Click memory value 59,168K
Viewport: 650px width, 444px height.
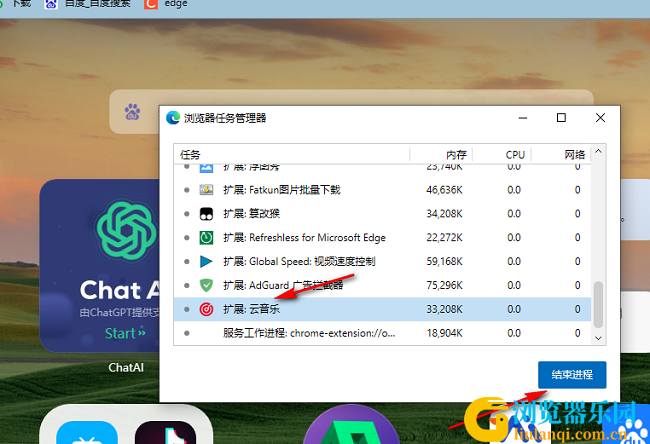point(444,262)
